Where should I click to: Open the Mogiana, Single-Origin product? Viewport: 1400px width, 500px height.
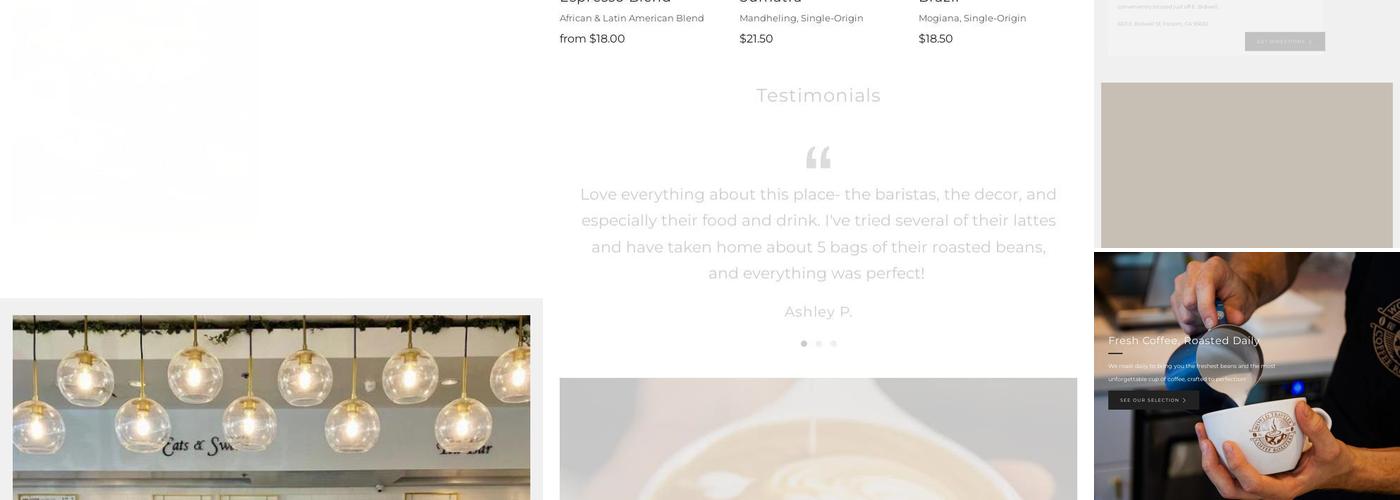coord(972,18)
